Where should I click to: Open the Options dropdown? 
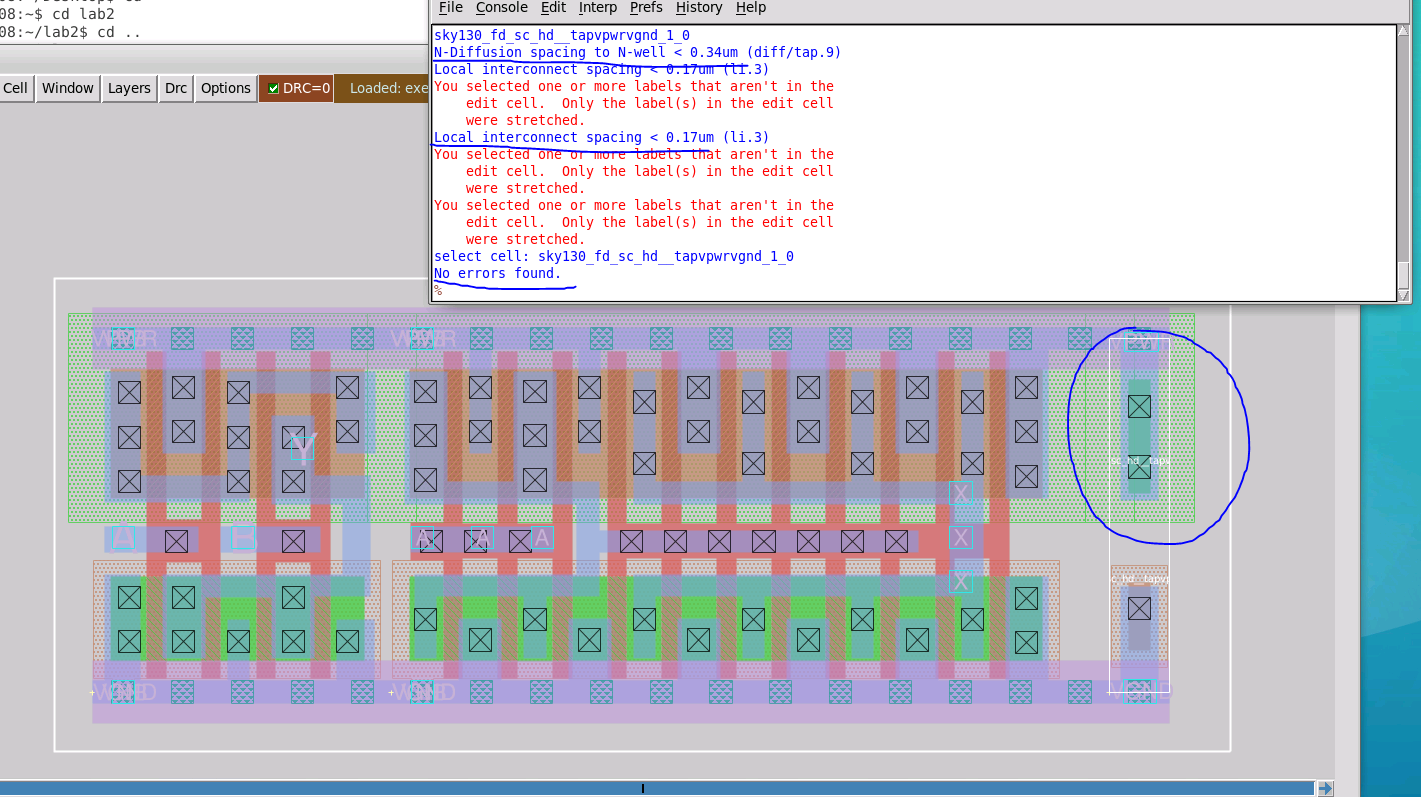click(x=225, y=88)
